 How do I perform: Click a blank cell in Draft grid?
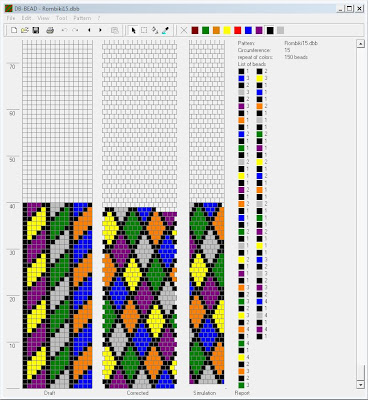pos(57,120)
